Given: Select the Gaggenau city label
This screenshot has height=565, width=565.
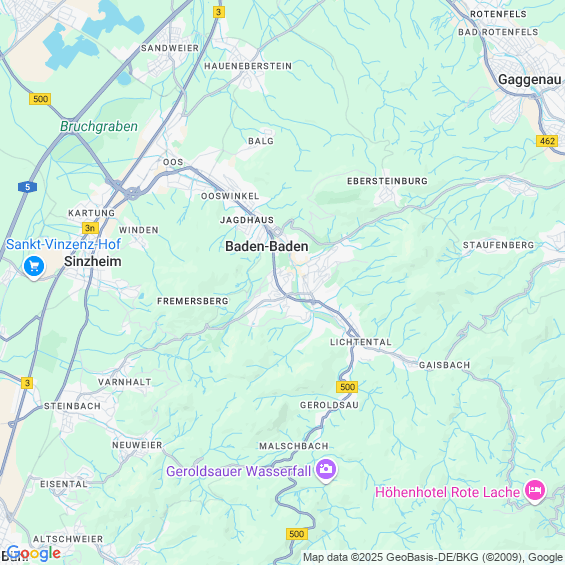Looking at the screenshot, I should (529, 80).
